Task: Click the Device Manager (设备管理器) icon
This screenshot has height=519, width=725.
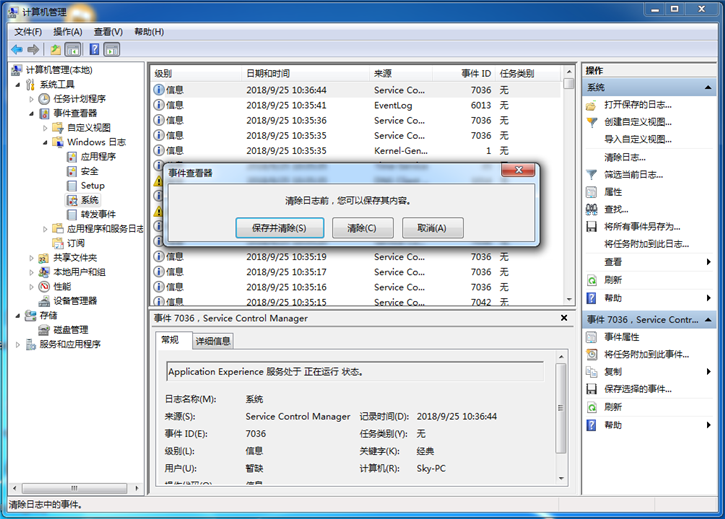Action: 44,300
